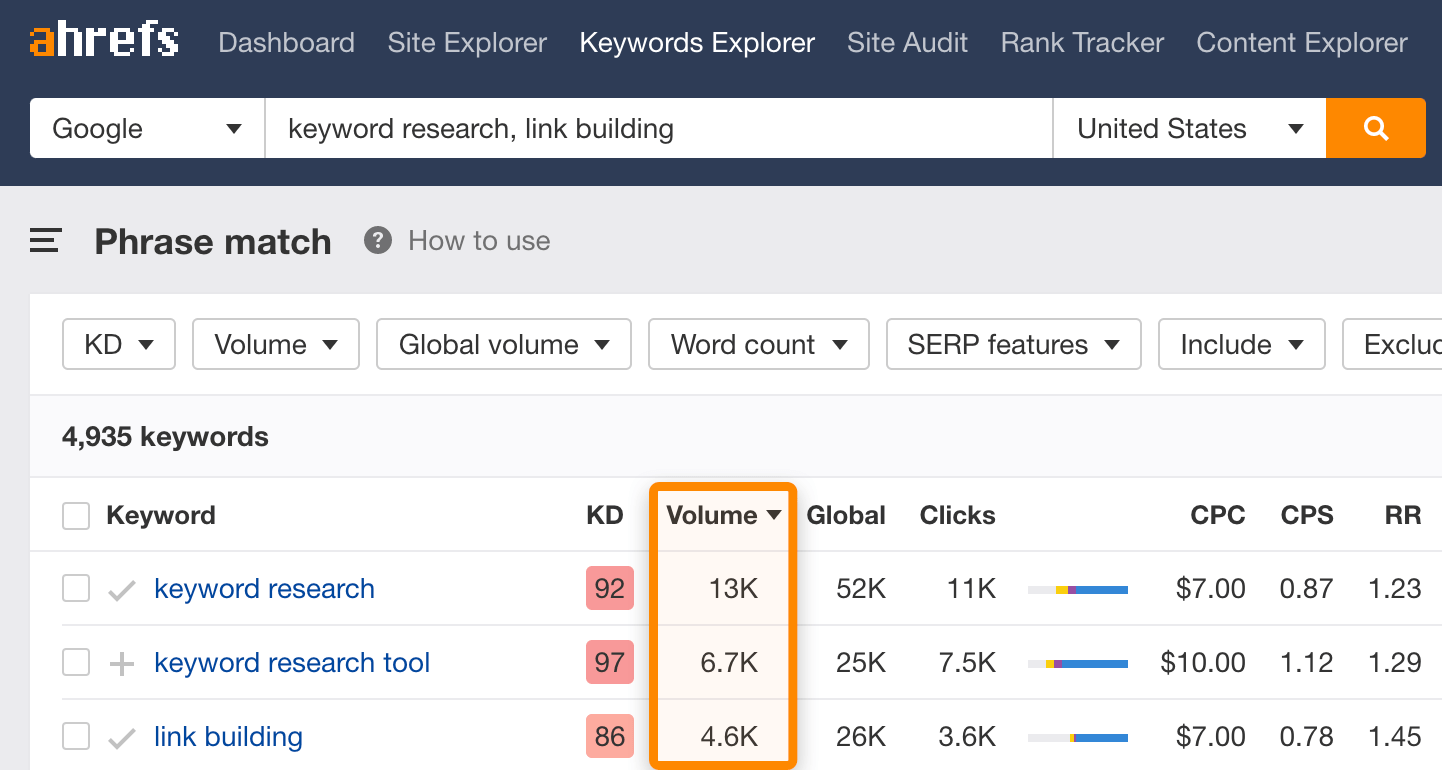The height and width of the screenshot is (770, 1442).
Task: Click the orange search magnifier button
Action: [1375, 128]
